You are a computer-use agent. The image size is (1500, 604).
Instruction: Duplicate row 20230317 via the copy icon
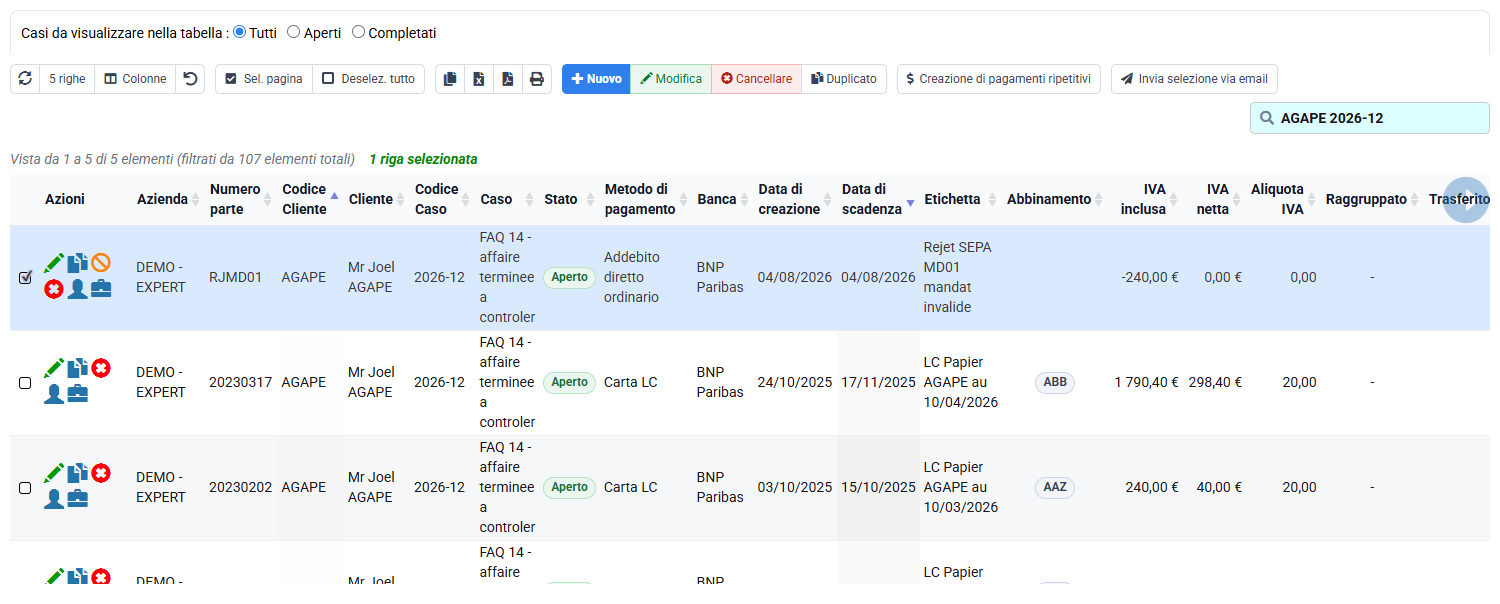click(78, 368)
